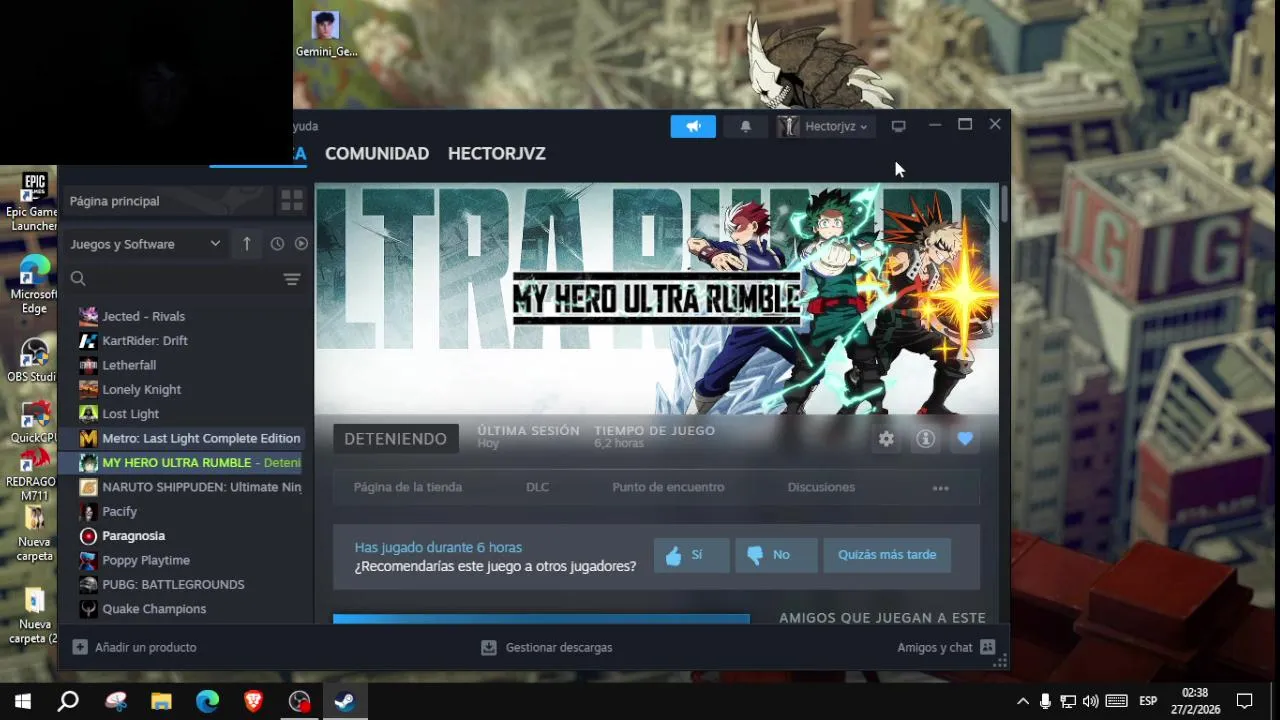Open File Explorer from taskbar
Screen dimensions: 1280x720
pyautogui.click(x=161, y=702)
